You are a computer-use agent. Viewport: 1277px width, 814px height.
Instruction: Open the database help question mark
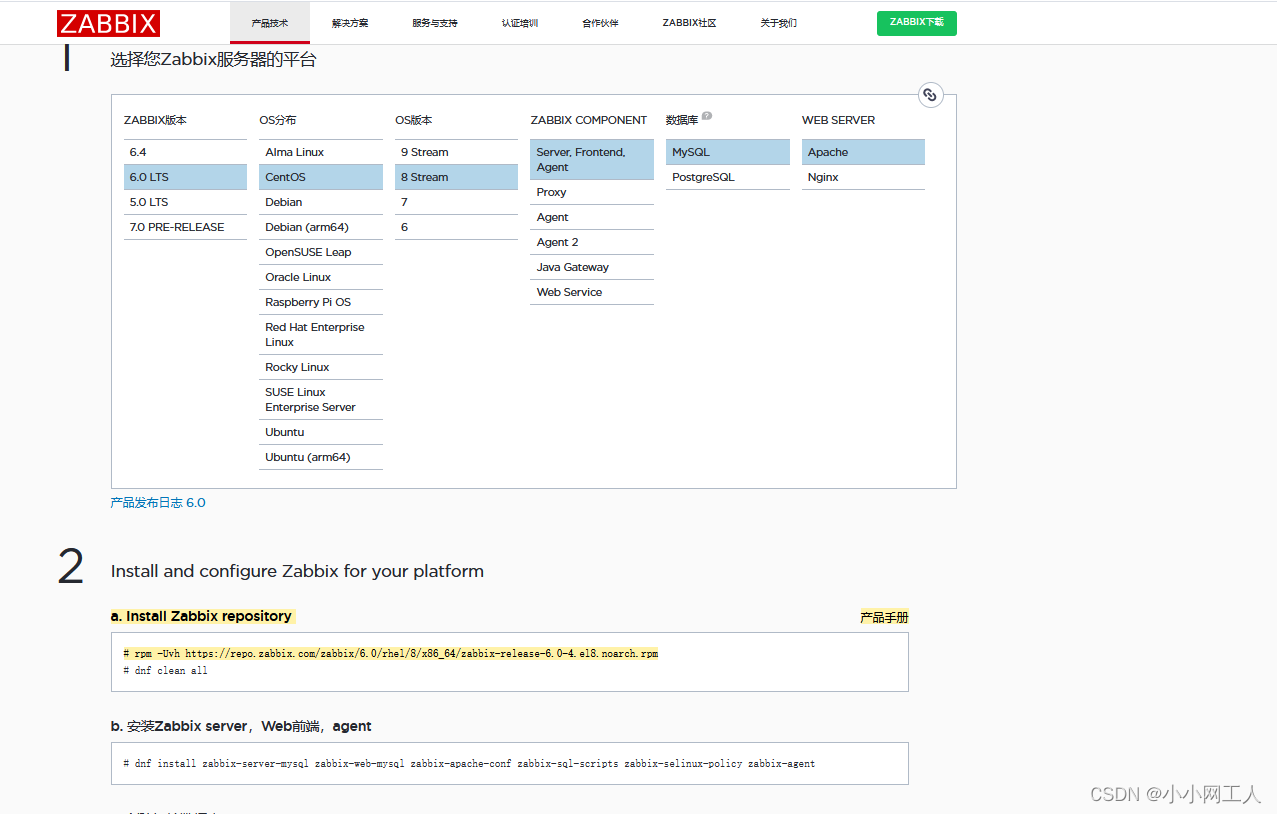[707, 116]
